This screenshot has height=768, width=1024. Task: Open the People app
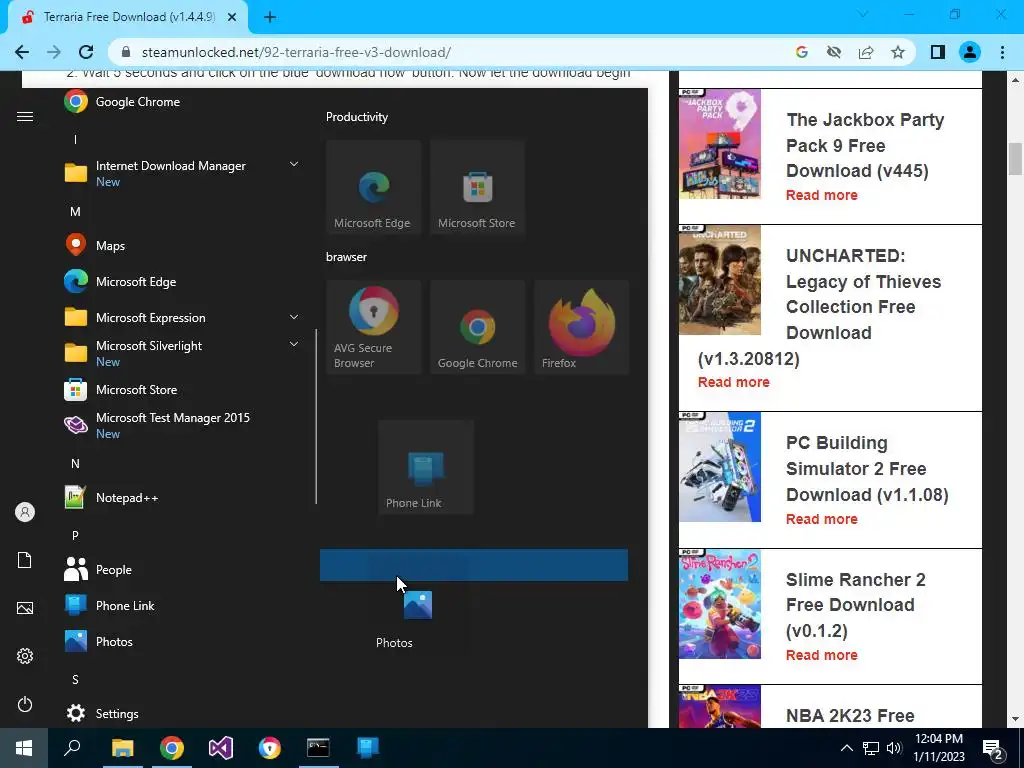pos(98,569)
